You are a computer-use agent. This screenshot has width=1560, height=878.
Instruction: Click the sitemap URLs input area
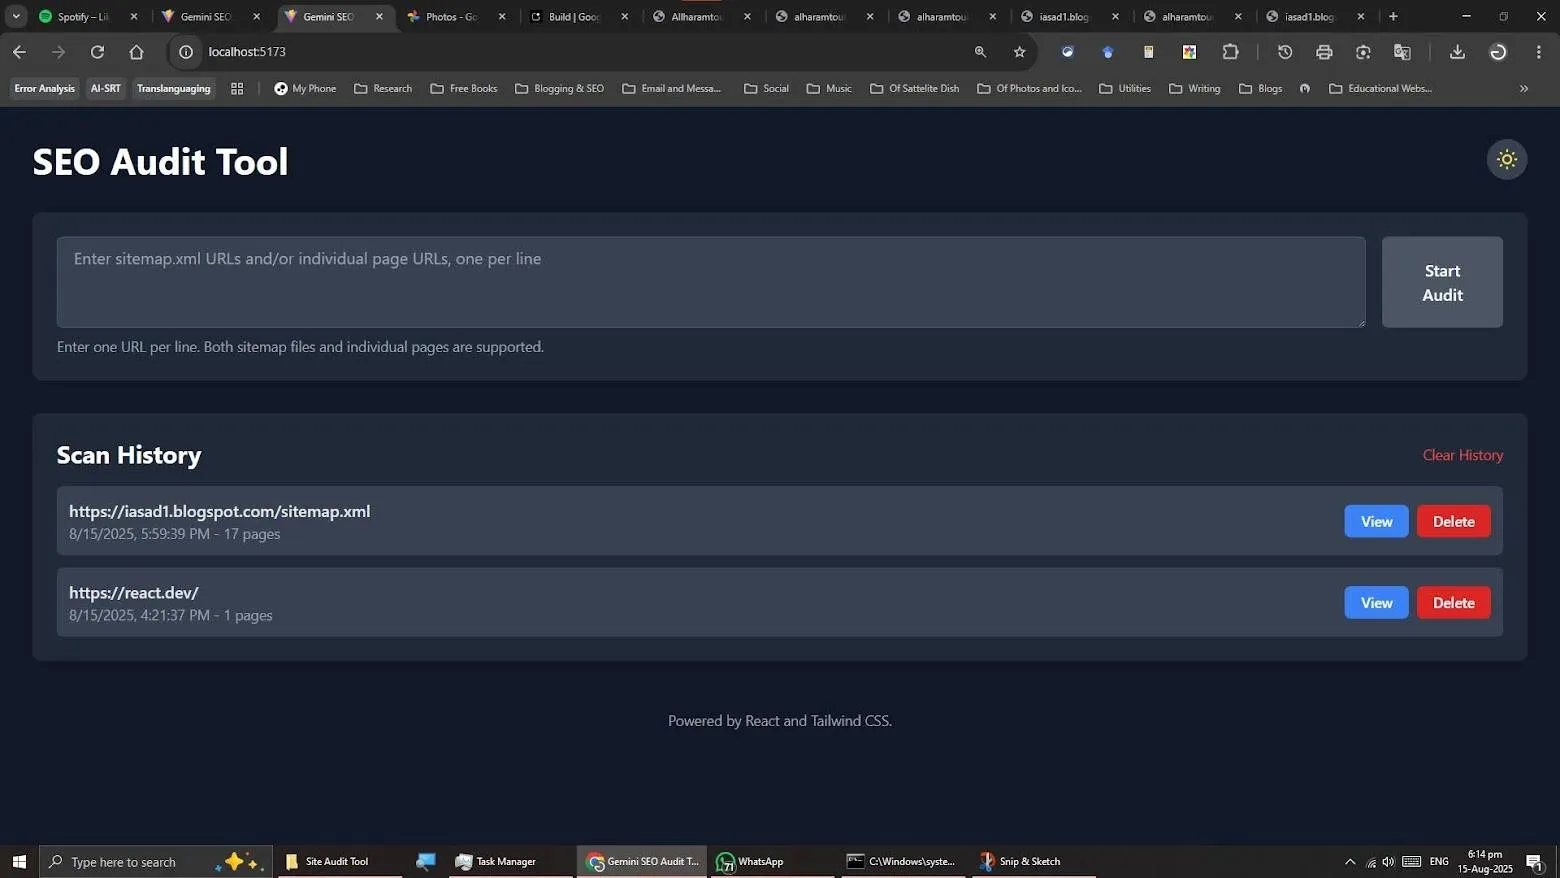[710, 282]
